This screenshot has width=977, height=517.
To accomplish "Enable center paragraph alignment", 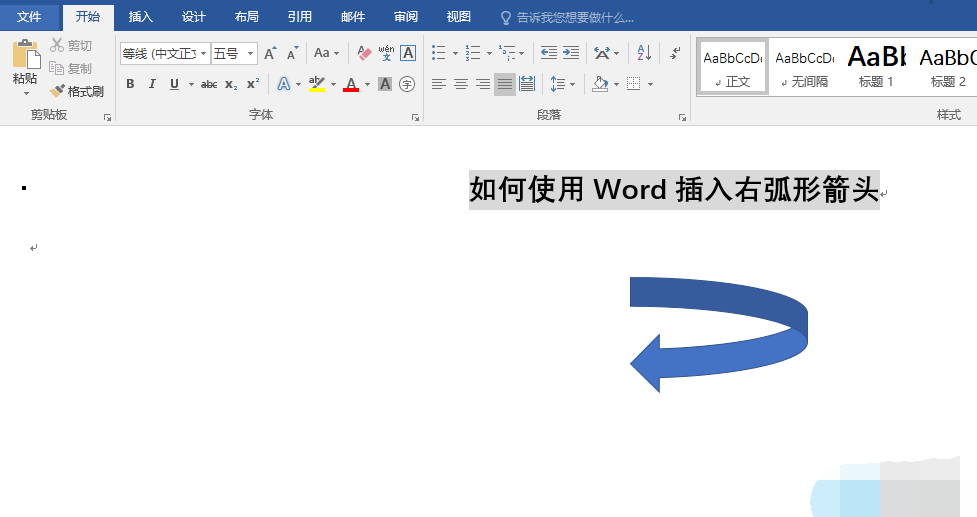I will pos(461,84).
